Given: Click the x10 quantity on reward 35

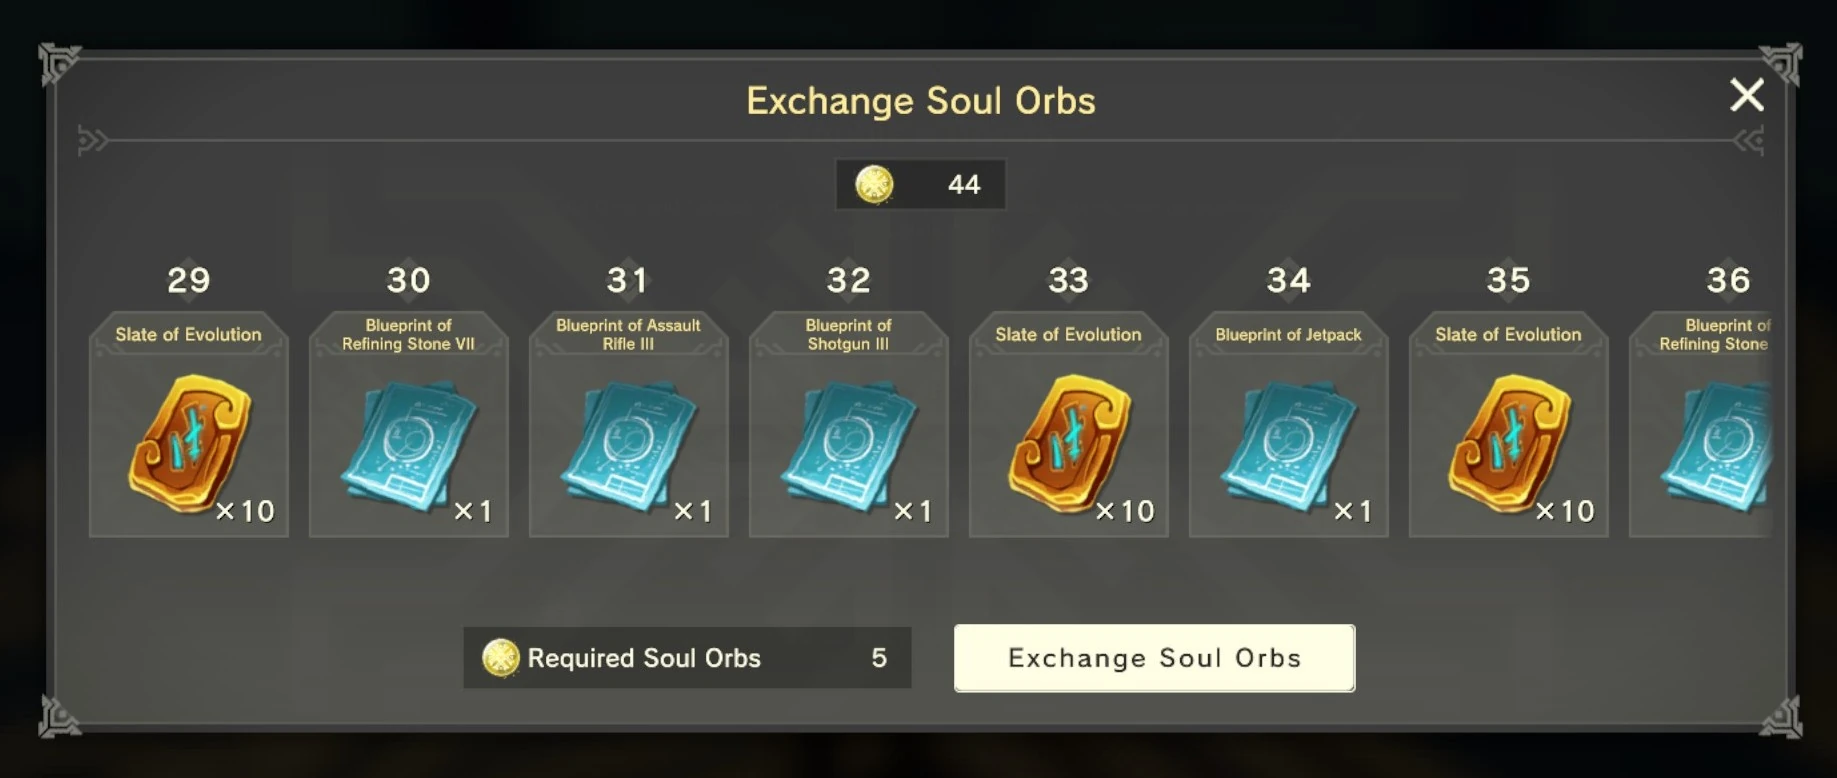Looking at the screenshot, I should [x=1565, y=511].
